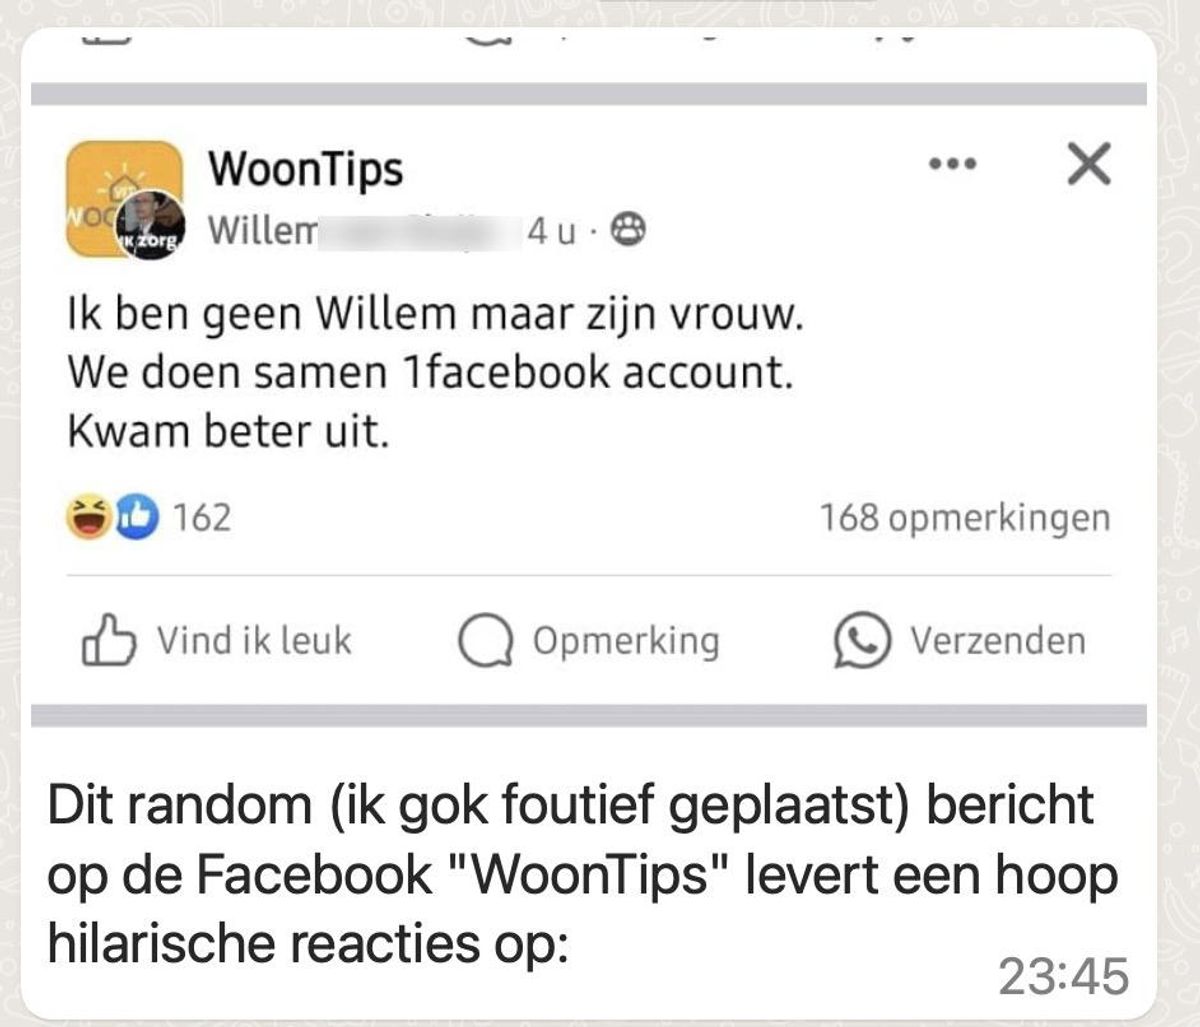Click the Opmerking button label
The height and width of the screenshot is (1027, 1200).
coord(626,641)
